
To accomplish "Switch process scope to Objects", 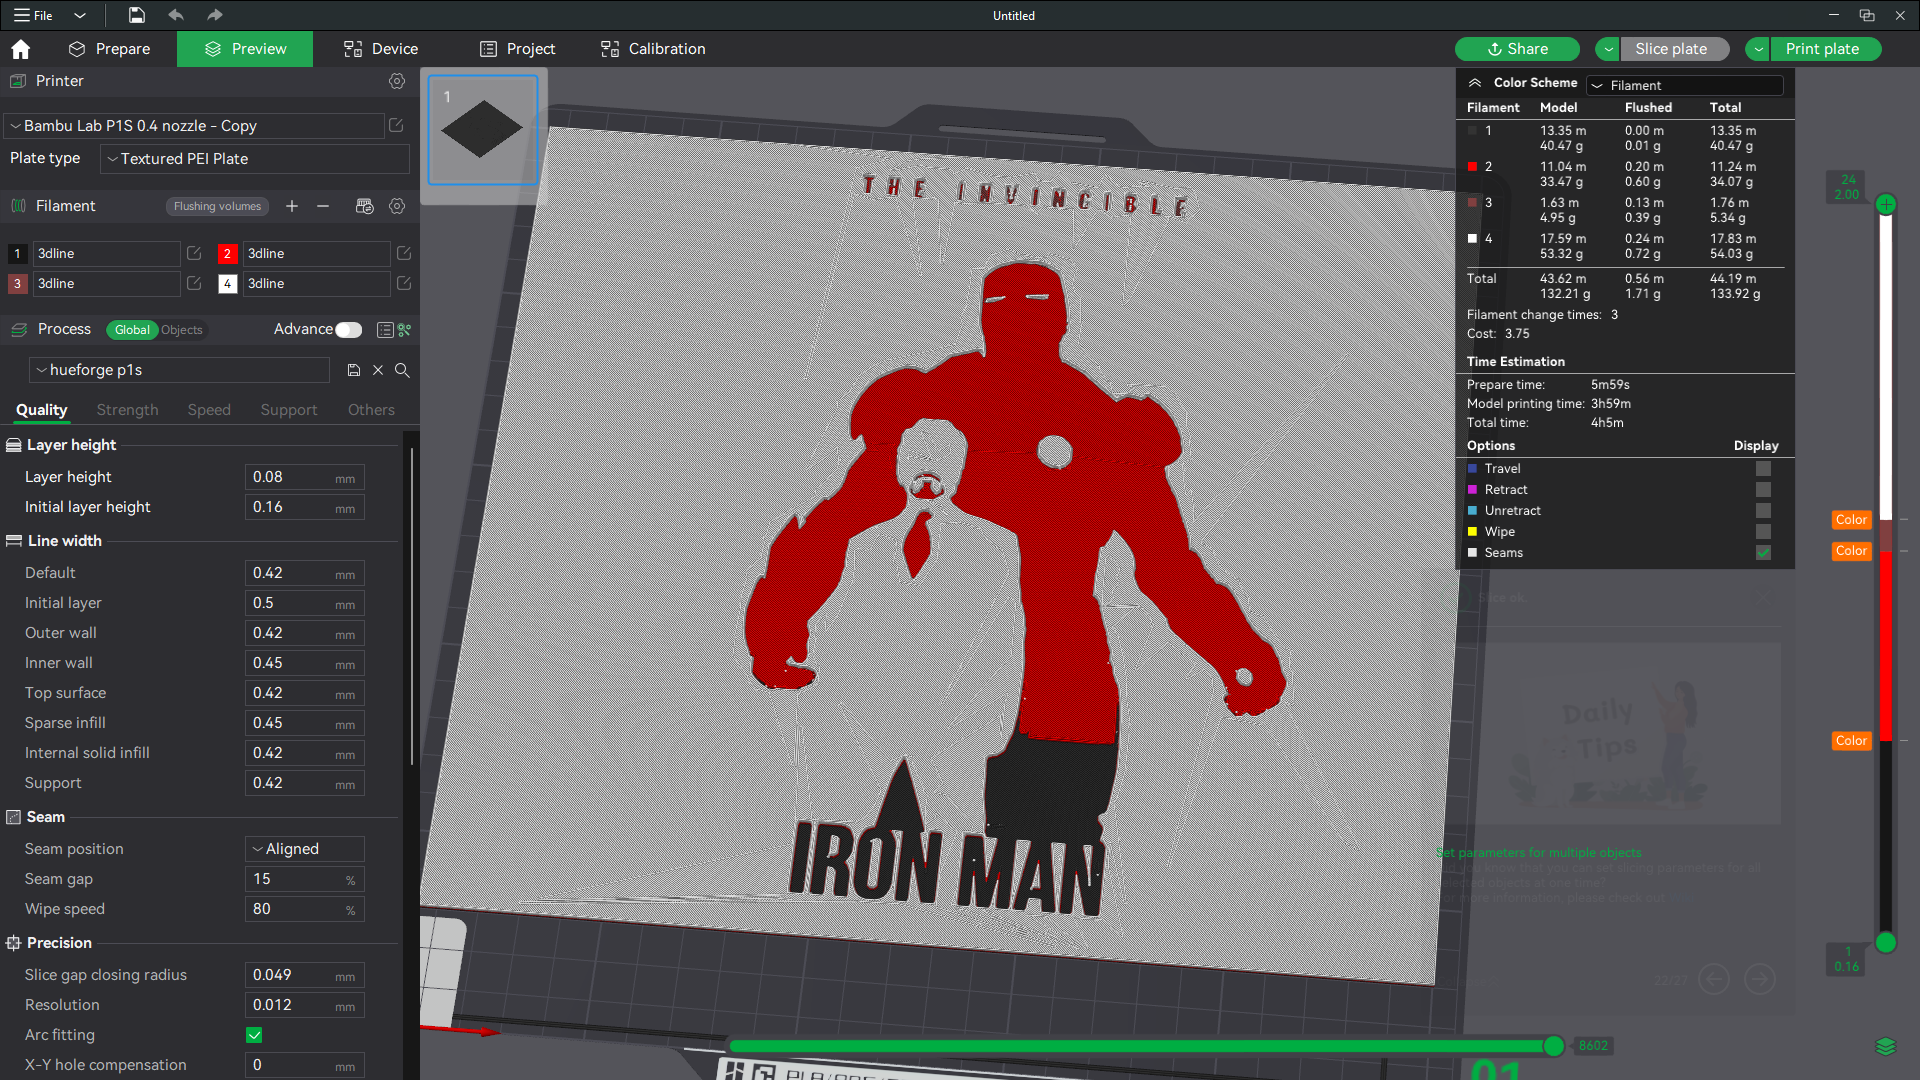I will tap(182, 330).
